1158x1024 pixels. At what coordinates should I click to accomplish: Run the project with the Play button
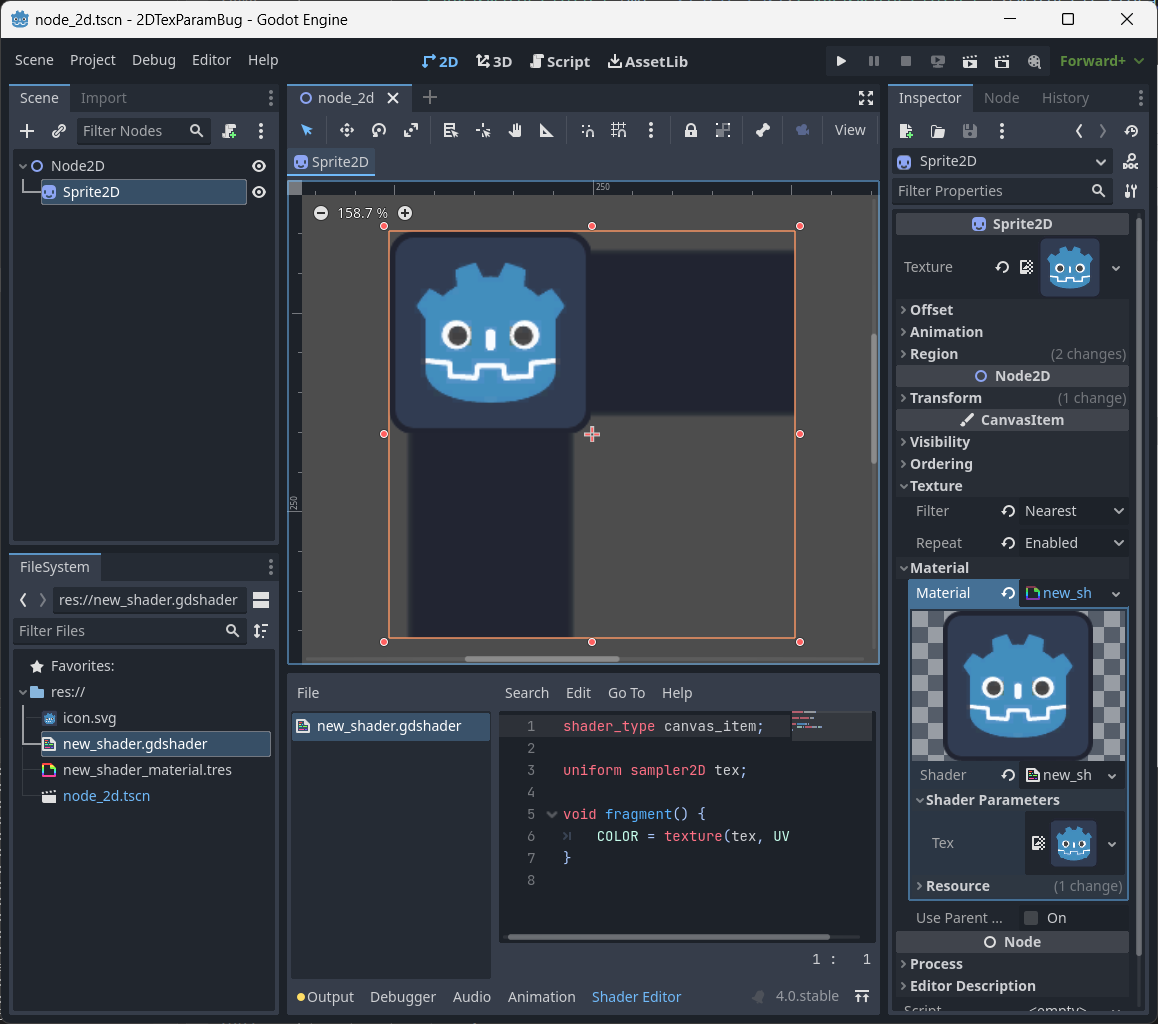click(841, 61)
